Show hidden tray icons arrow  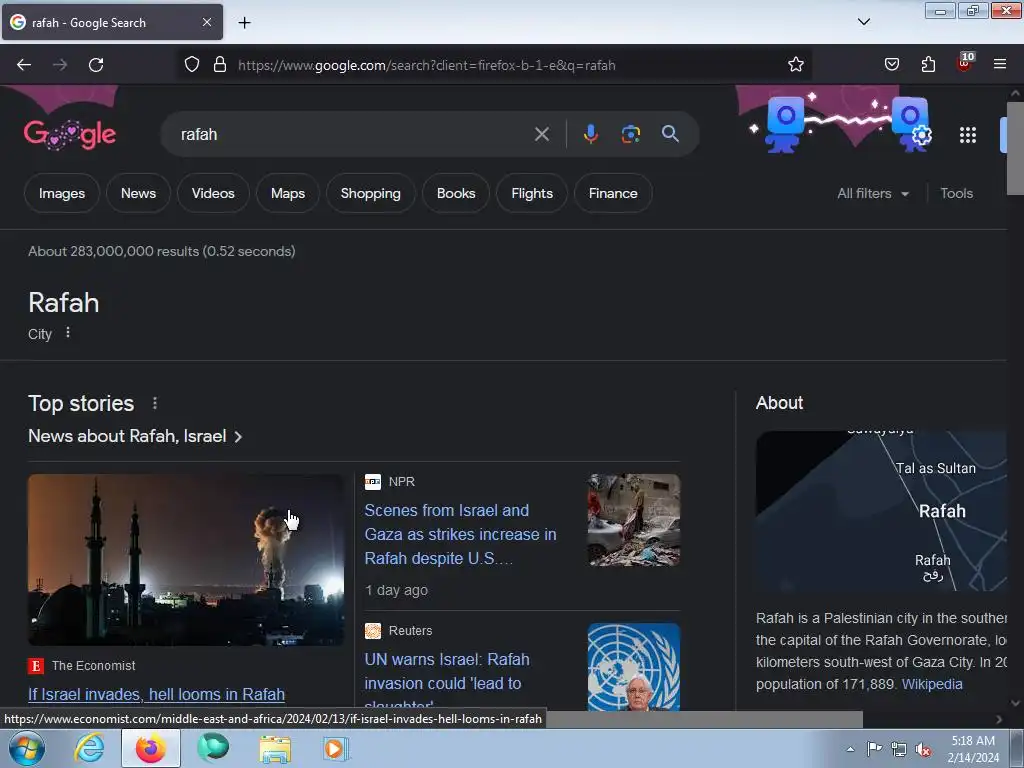850,749
